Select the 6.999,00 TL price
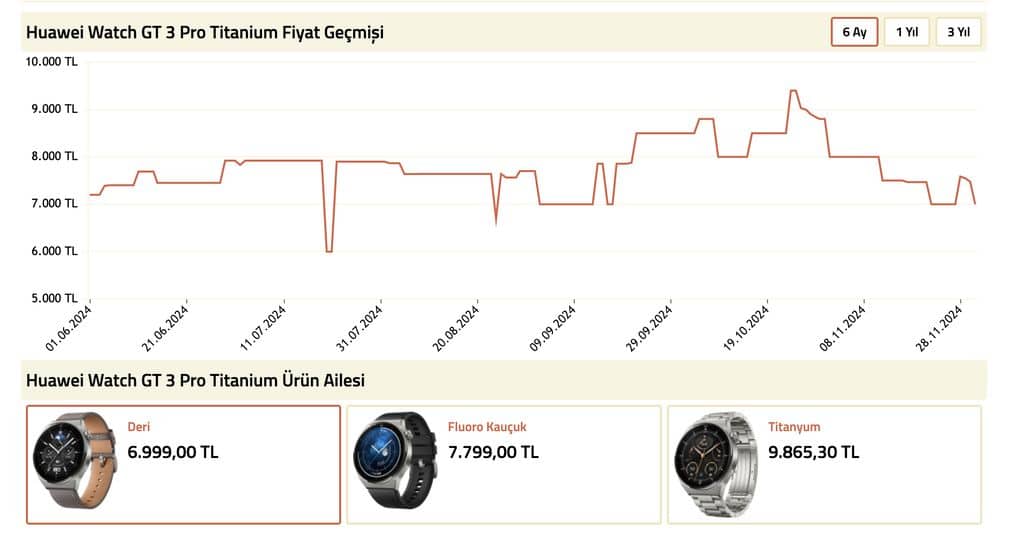Viewport: 1024px width, 551px height. [172, 452]
